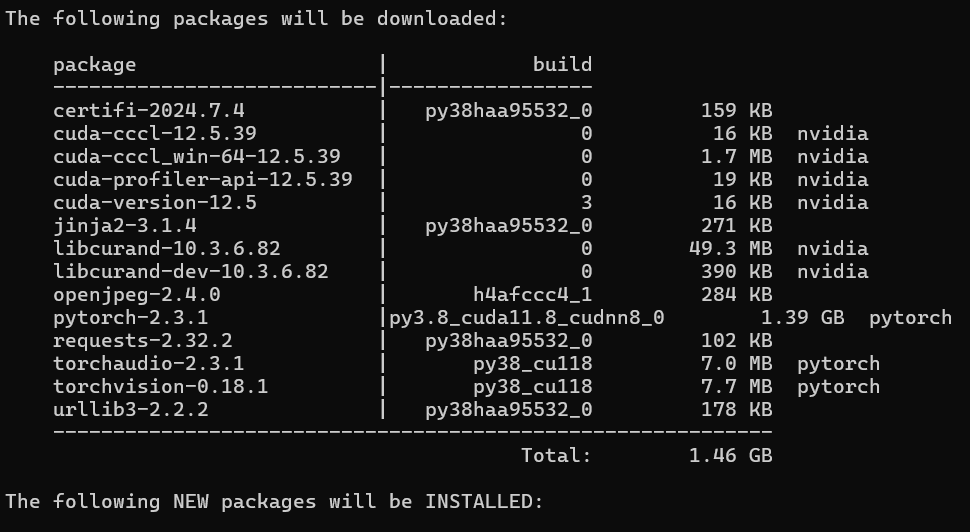This screenshot has width=970, height=532.
Task: Click the pytorch-2.3.1 package name
Action: pos(130,317)
